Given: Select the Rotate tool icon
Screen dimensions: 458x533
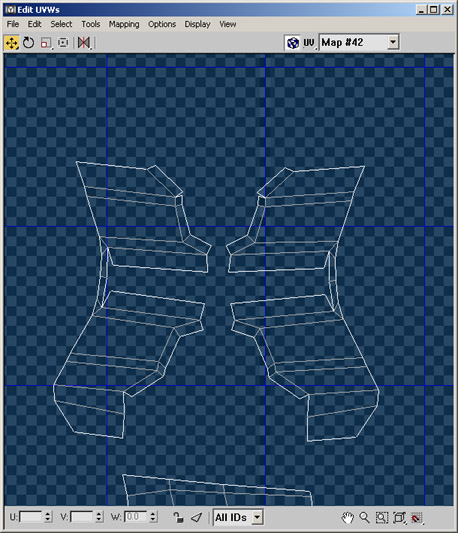Looking at the screenshot, I should (x=29, y=43).
